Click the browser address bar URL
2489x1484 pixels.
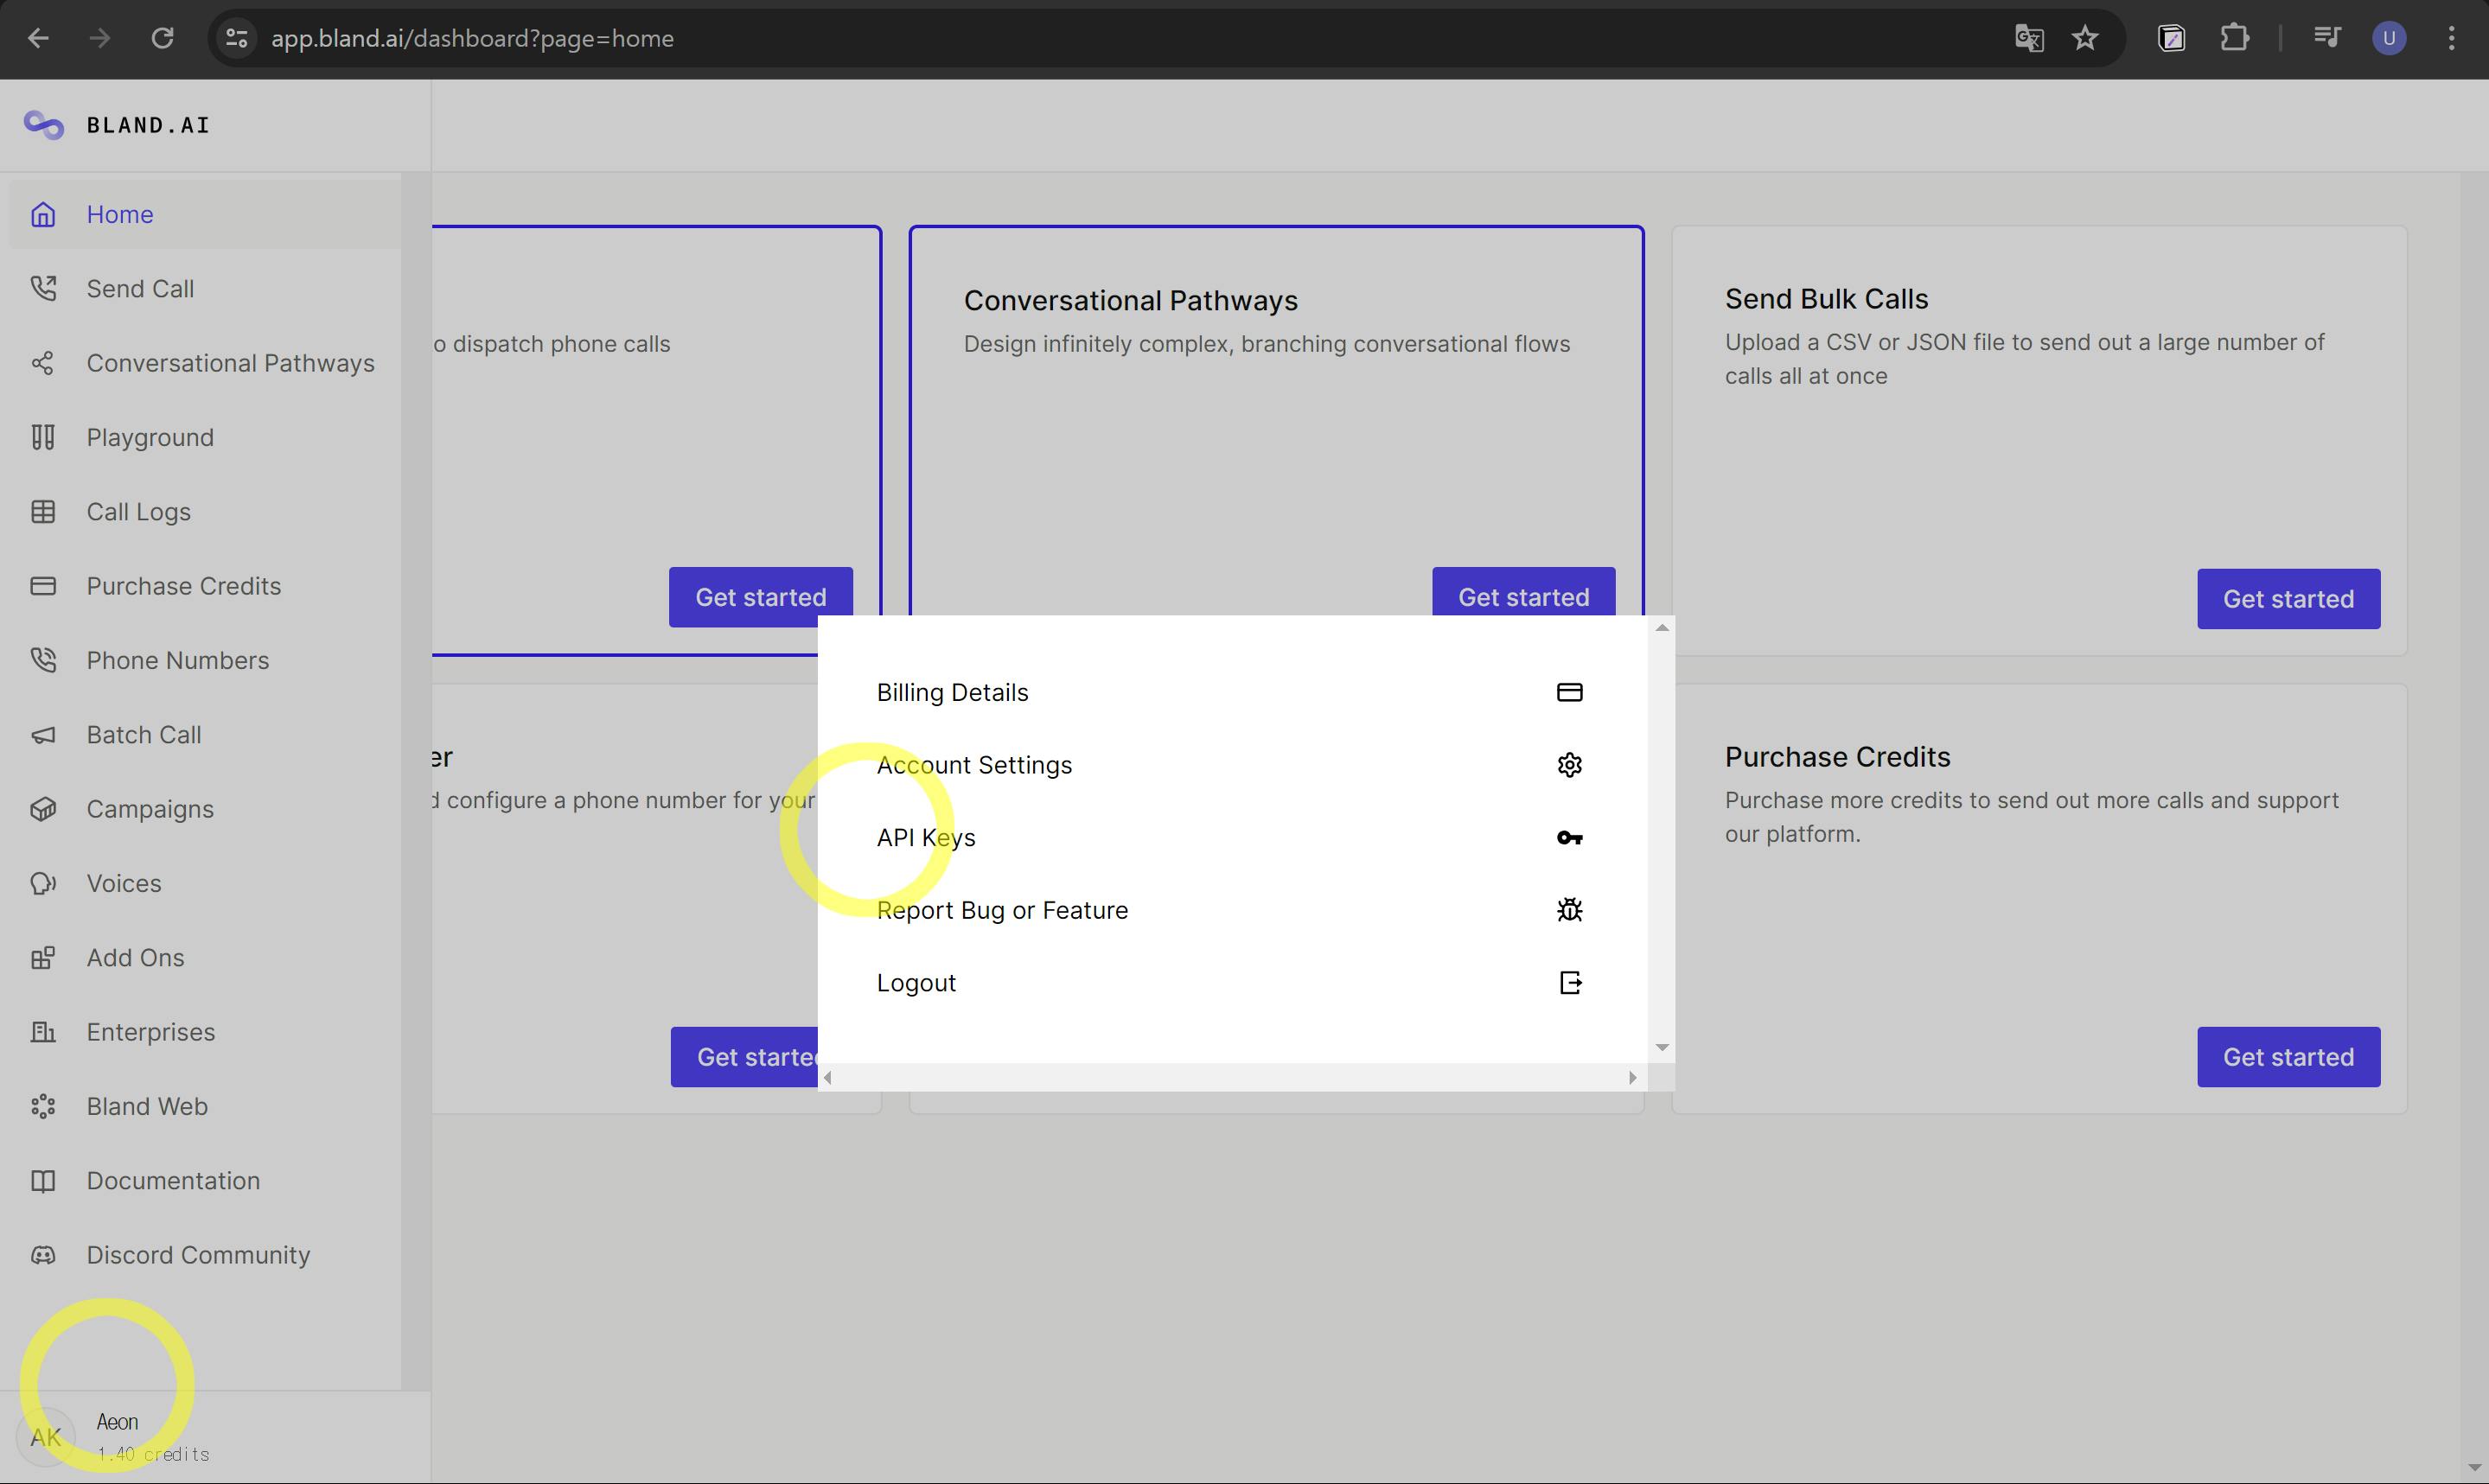pyautogui.click(x=472, y=38)
